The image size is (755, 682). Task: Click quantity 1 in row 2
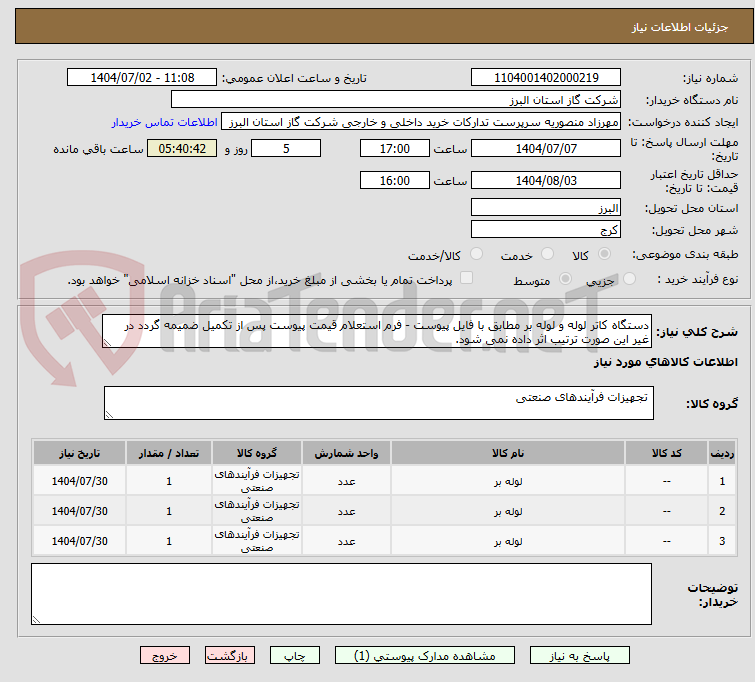pyautogui.click(x=169, y=511)
